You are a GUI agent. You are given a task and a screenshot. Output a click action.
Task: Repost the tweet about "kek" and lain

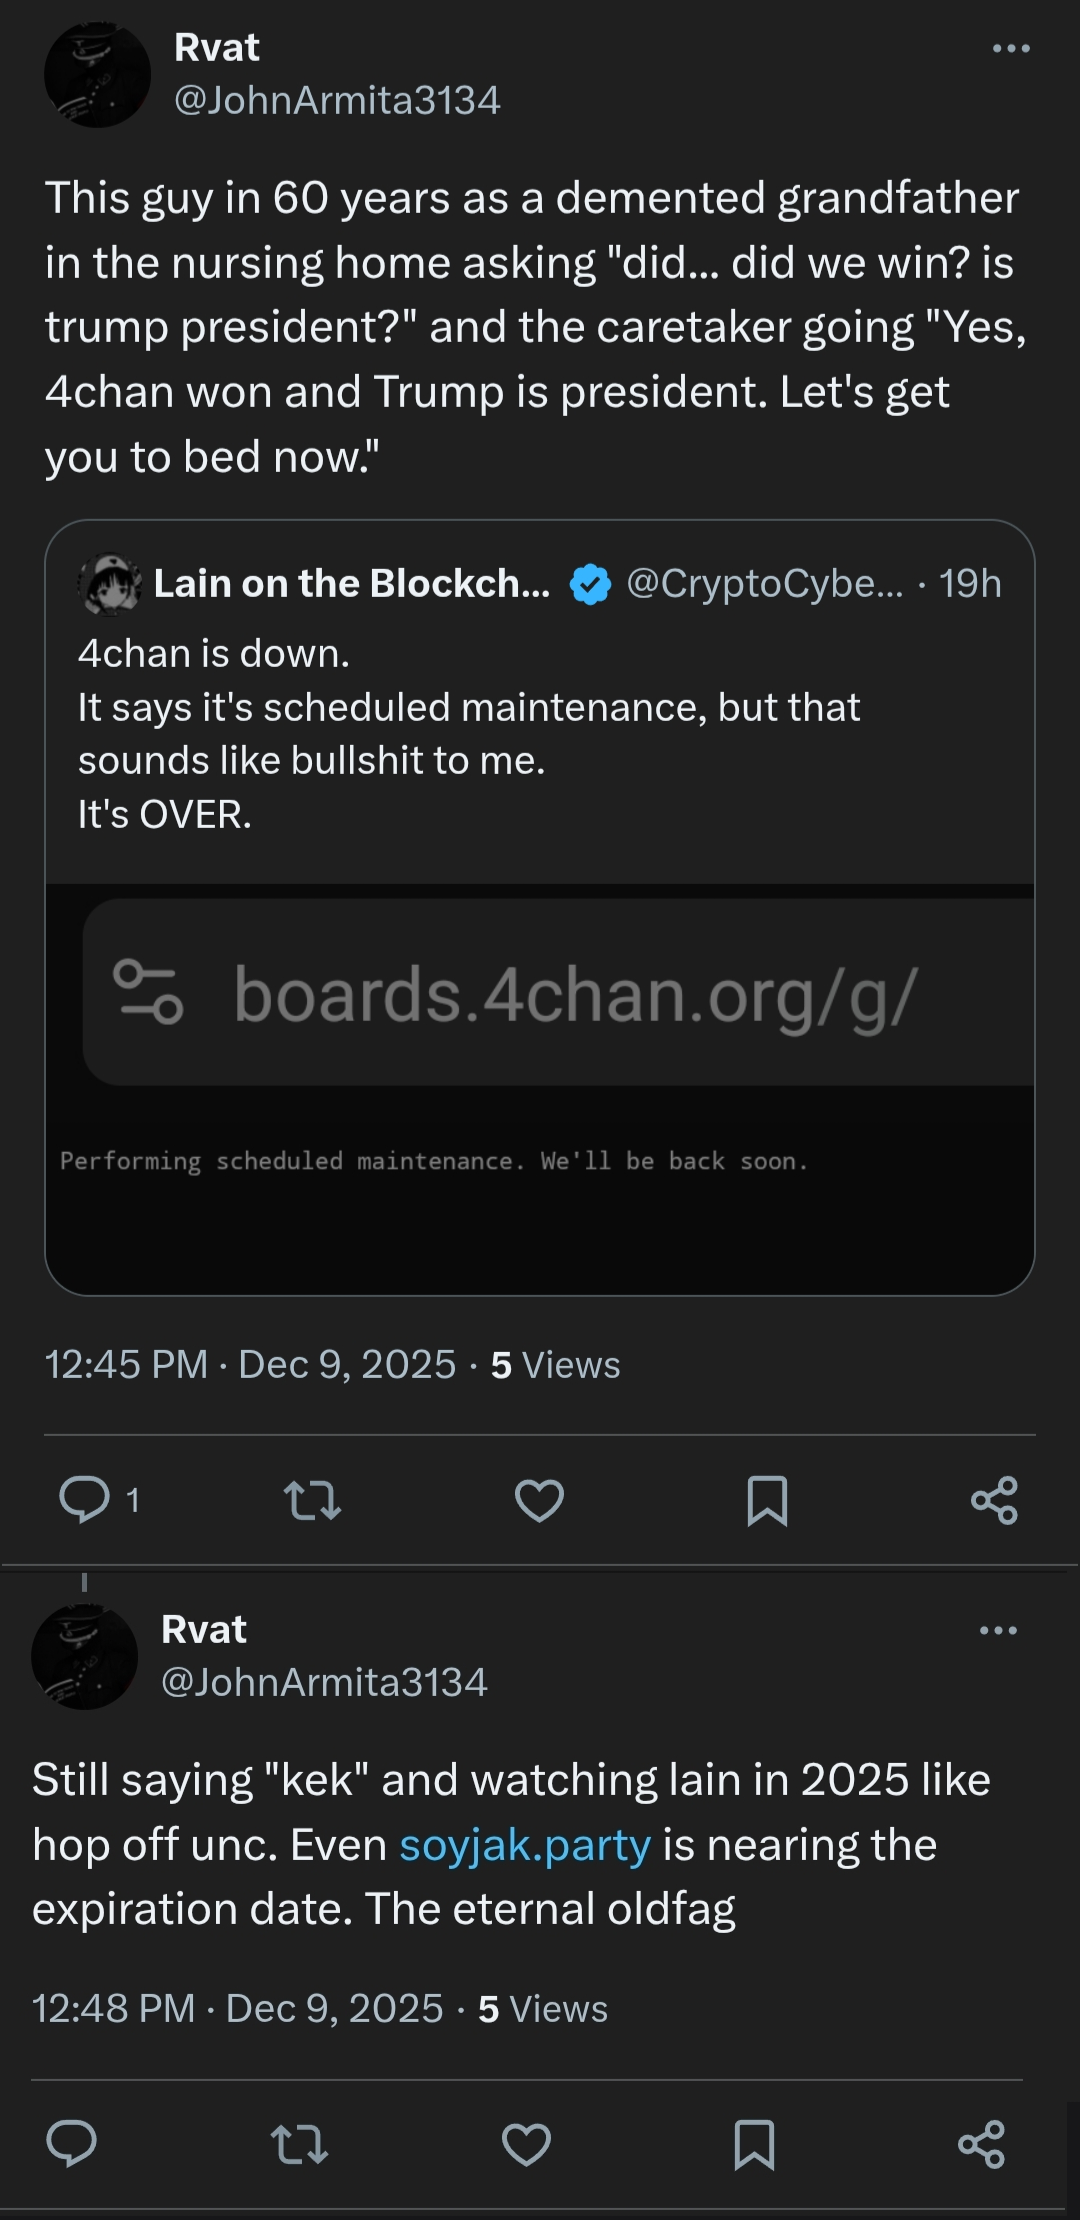(300, 2144)
